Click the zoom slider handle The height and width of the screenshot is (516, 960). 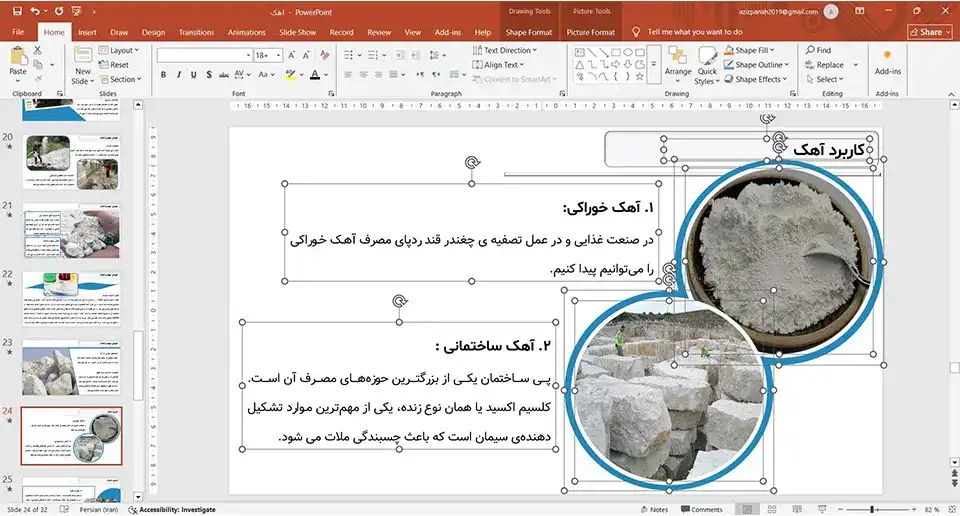[x=871, y=509]
